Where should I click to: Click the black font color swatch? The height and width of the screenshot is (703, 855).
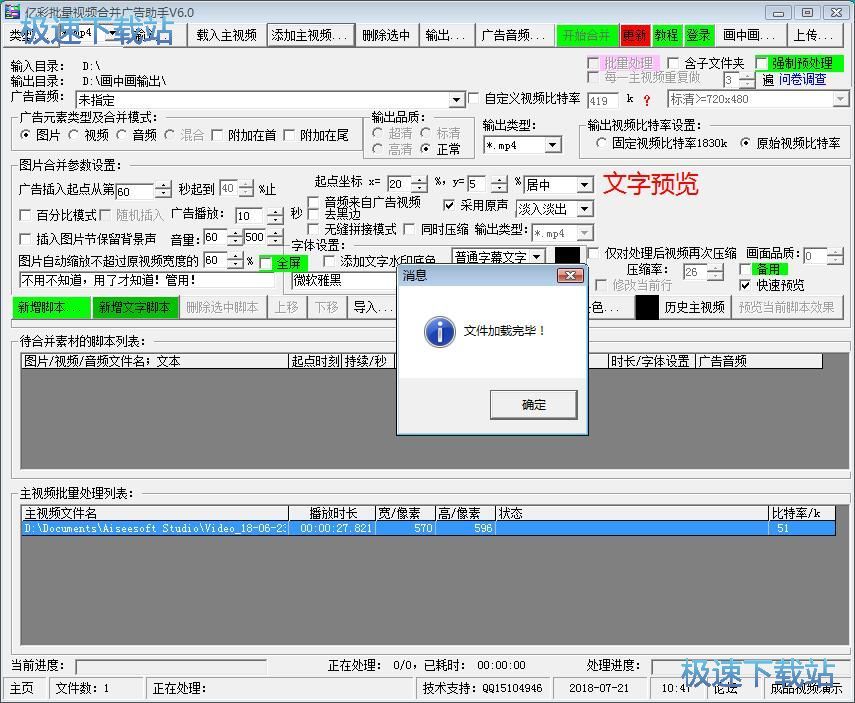(567, 257)
